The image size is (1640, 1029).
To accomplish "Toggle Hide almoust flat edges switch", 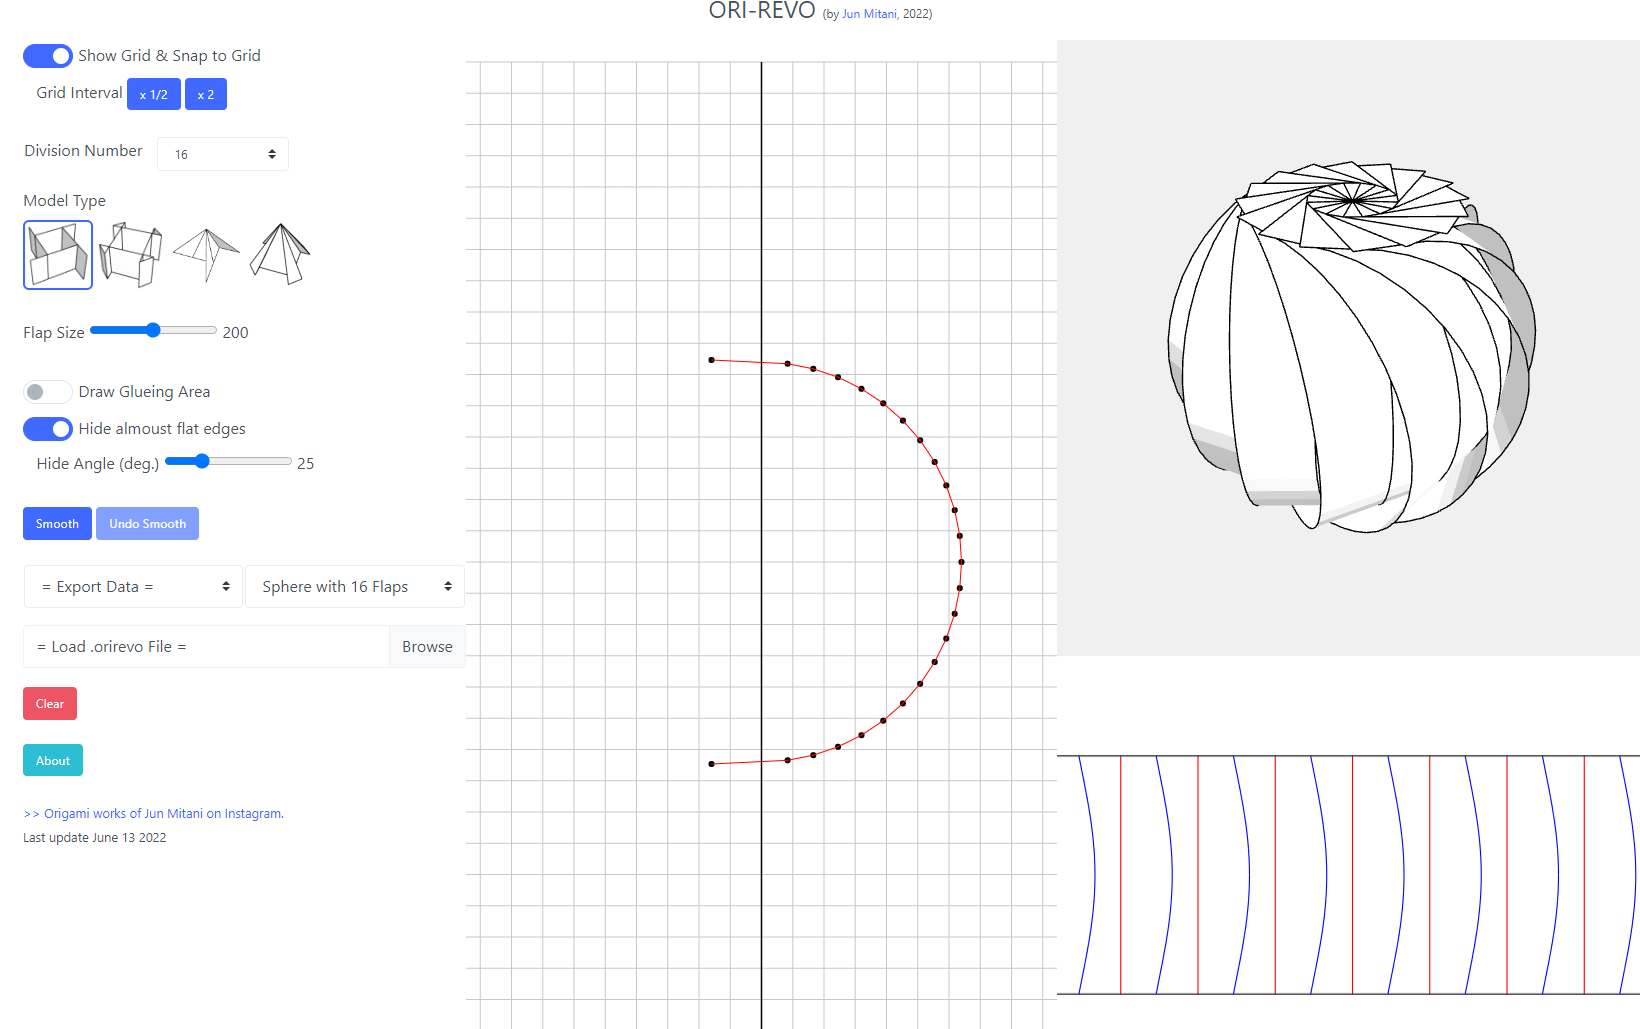I will [48, 429].
